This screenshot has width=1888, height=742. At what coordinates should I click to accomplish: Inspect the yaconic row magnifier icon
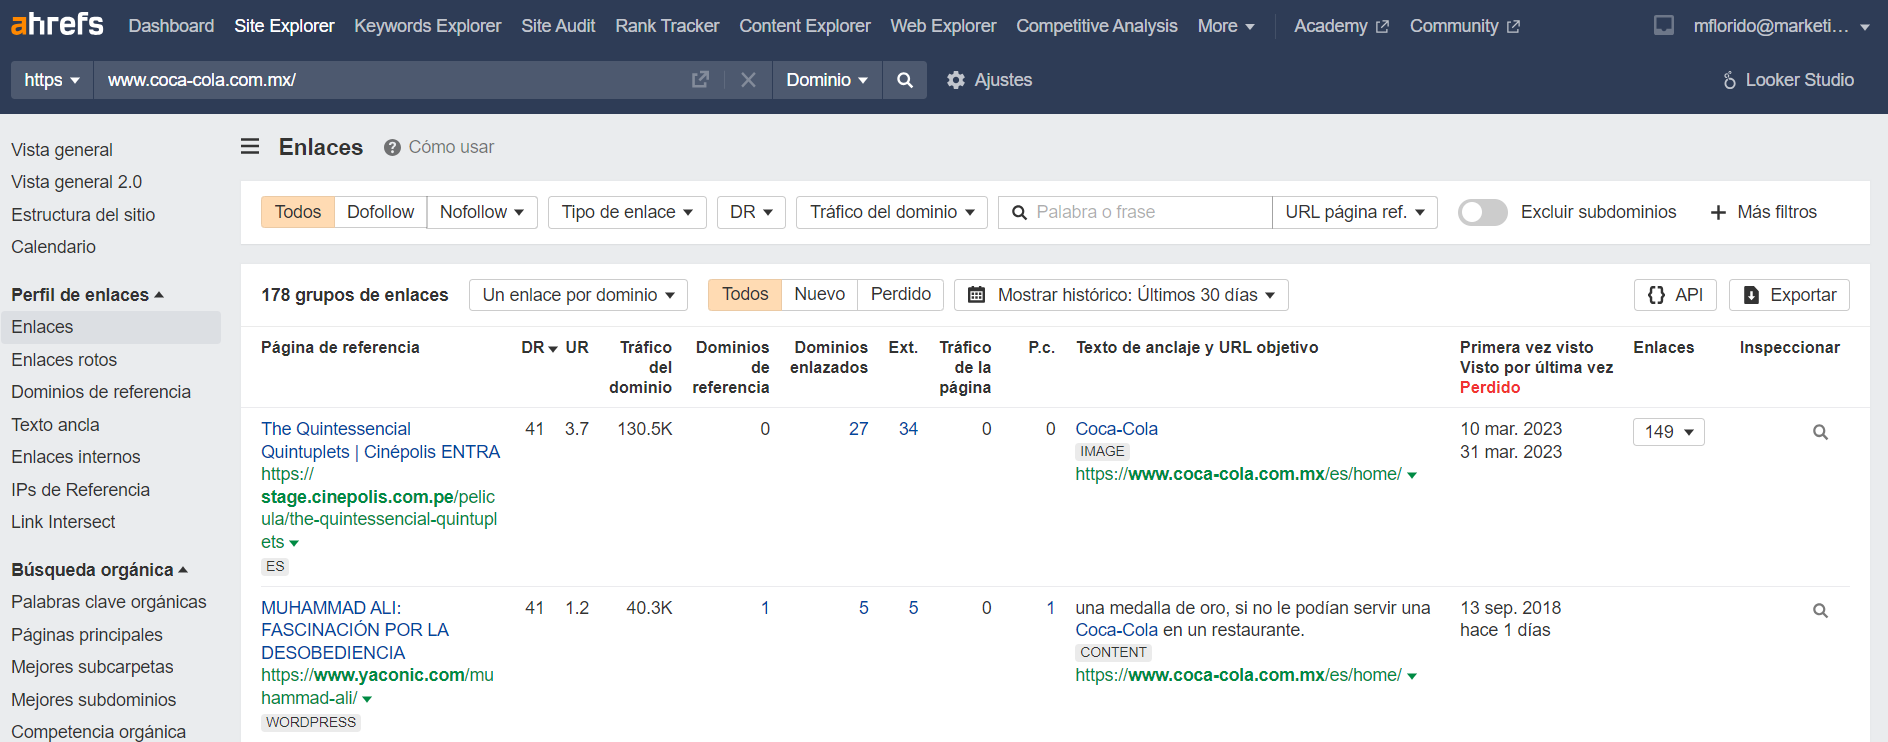point(1820,610)
